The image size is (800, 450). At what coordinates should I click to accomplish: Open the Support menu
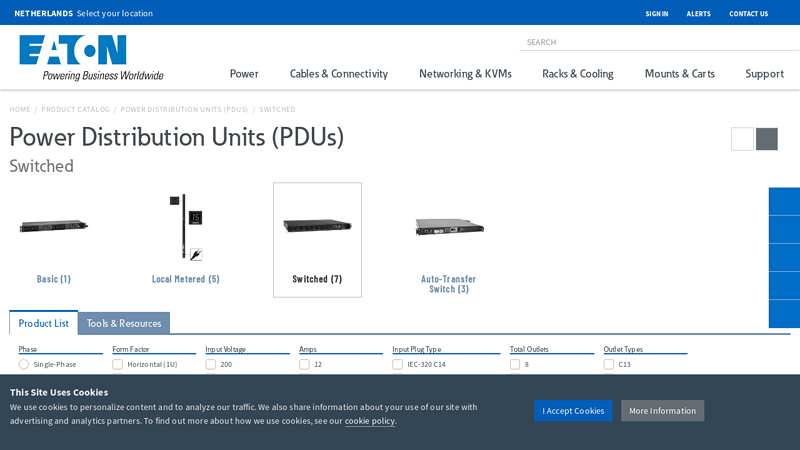coord(764,73)
